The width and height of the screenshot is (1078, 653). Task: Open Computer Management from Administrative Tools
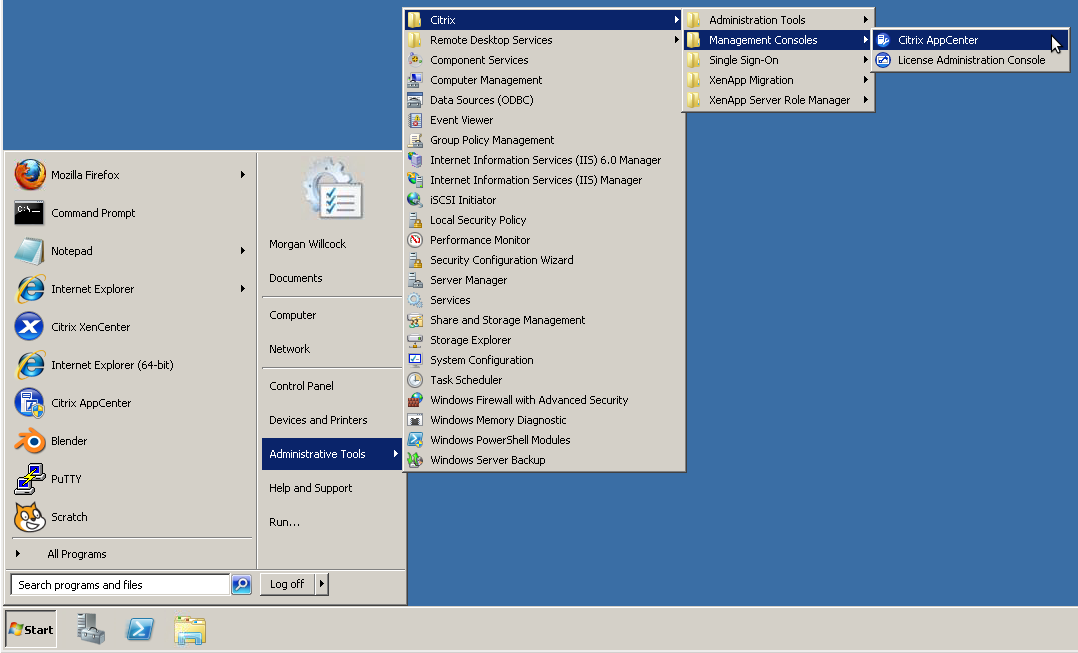click(544, 80)
